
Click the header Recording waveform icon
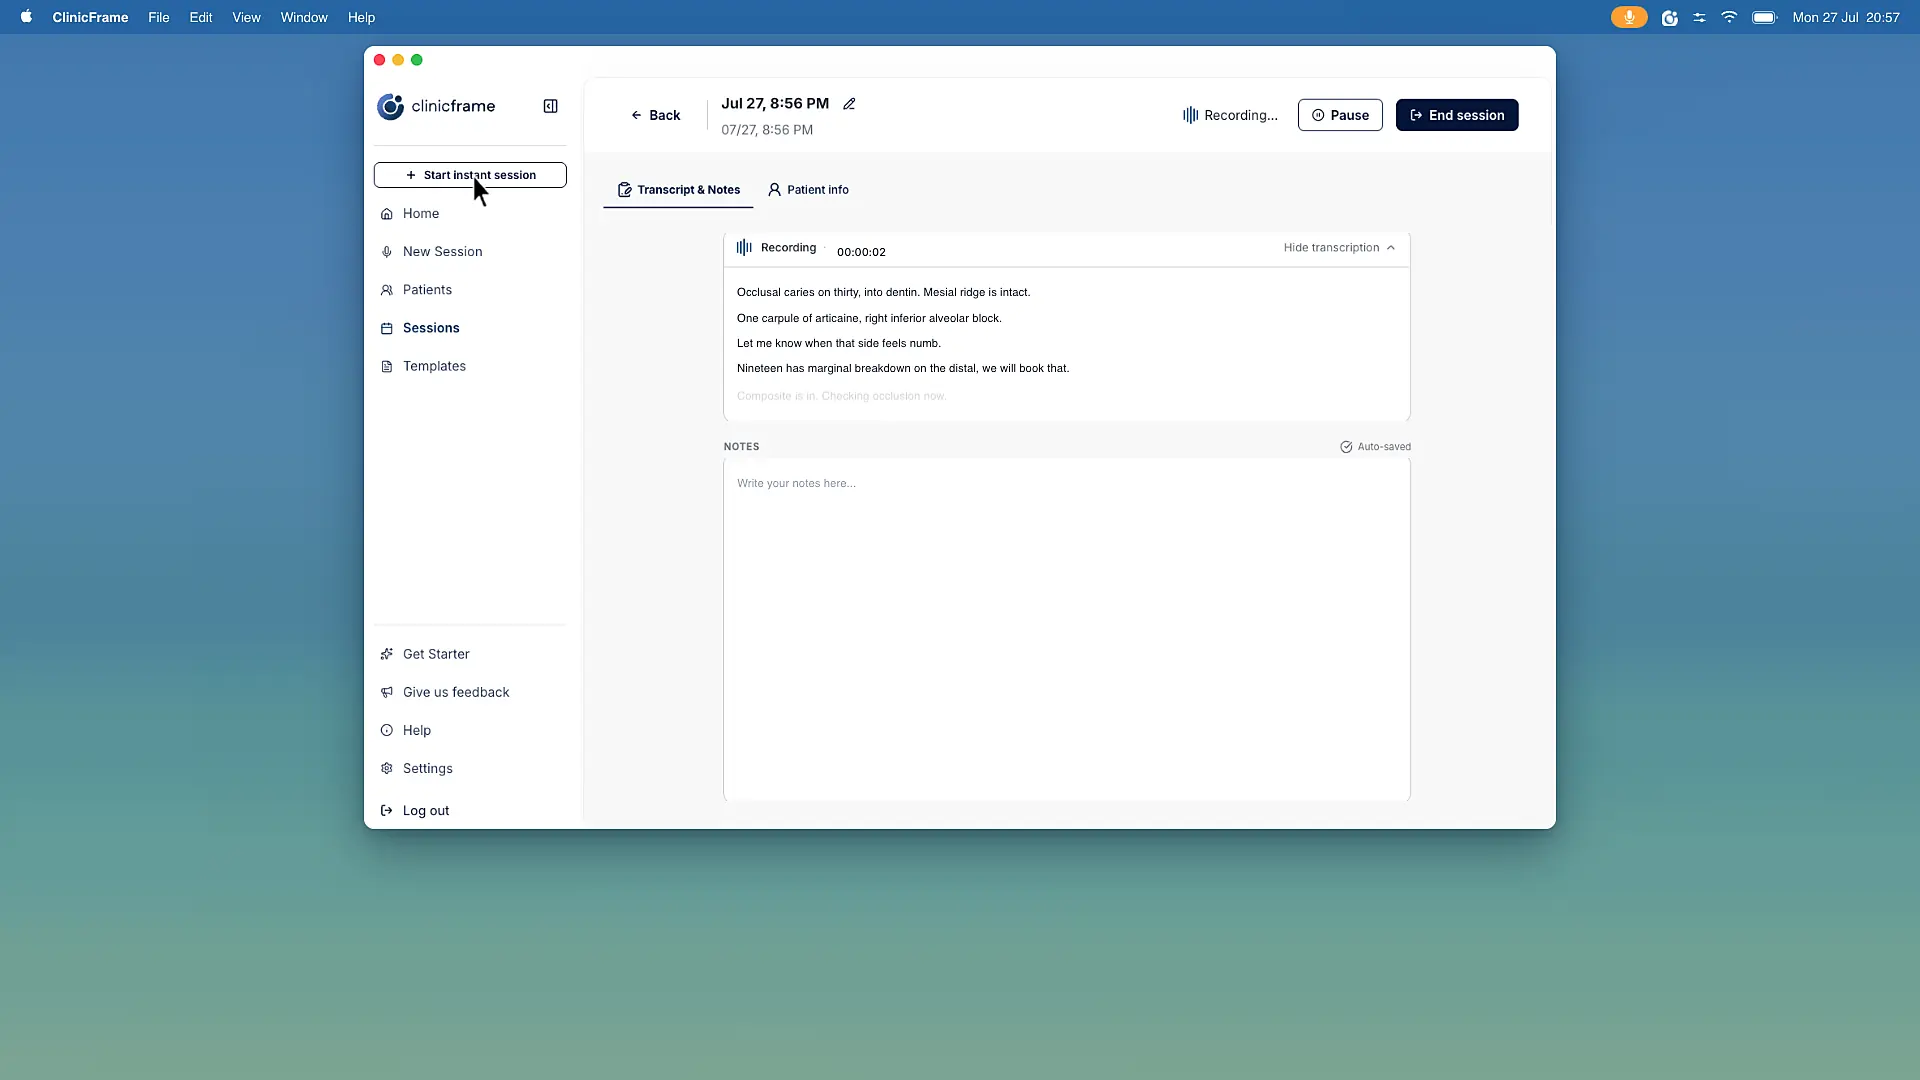tap(1190, 115)
